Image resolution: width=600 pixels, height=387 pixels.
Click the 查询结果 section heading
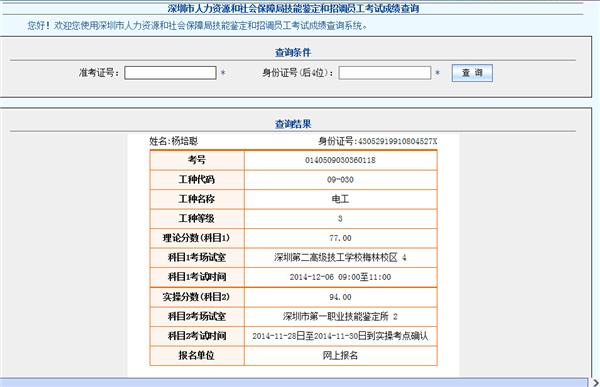(x=293, y=124)
